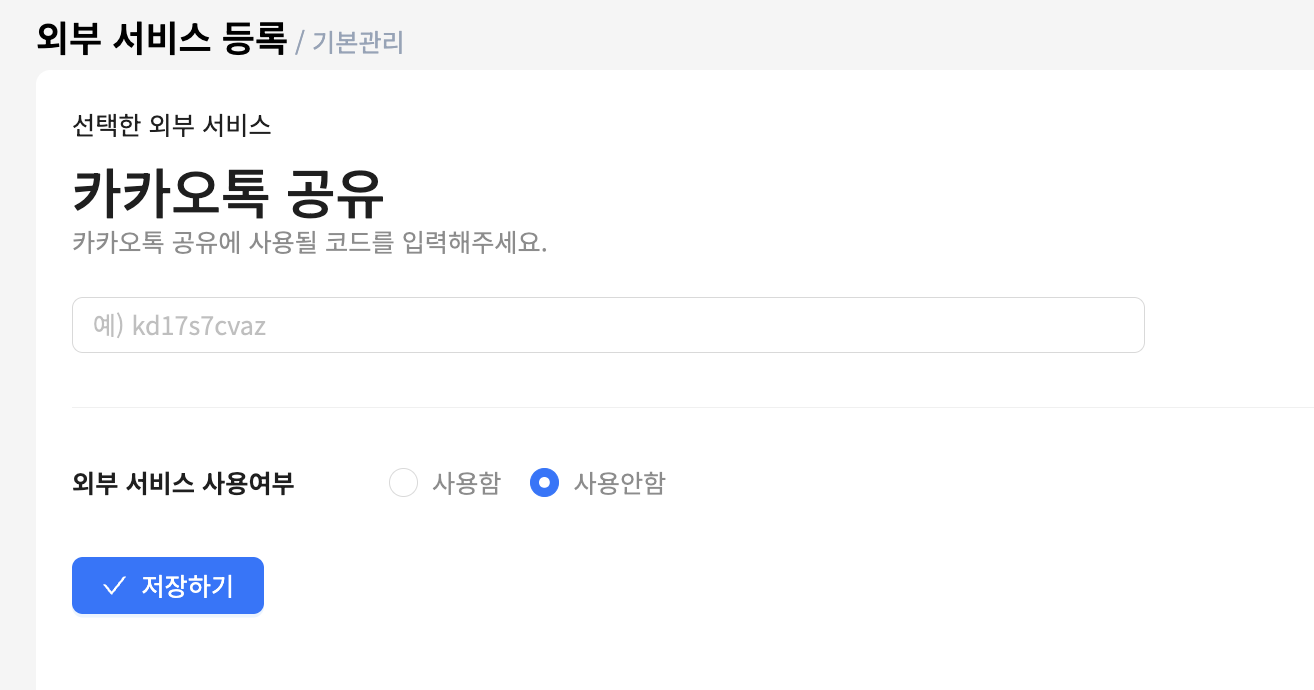
Task: Click the 사용함 label text
Action: tap(466, 483)
